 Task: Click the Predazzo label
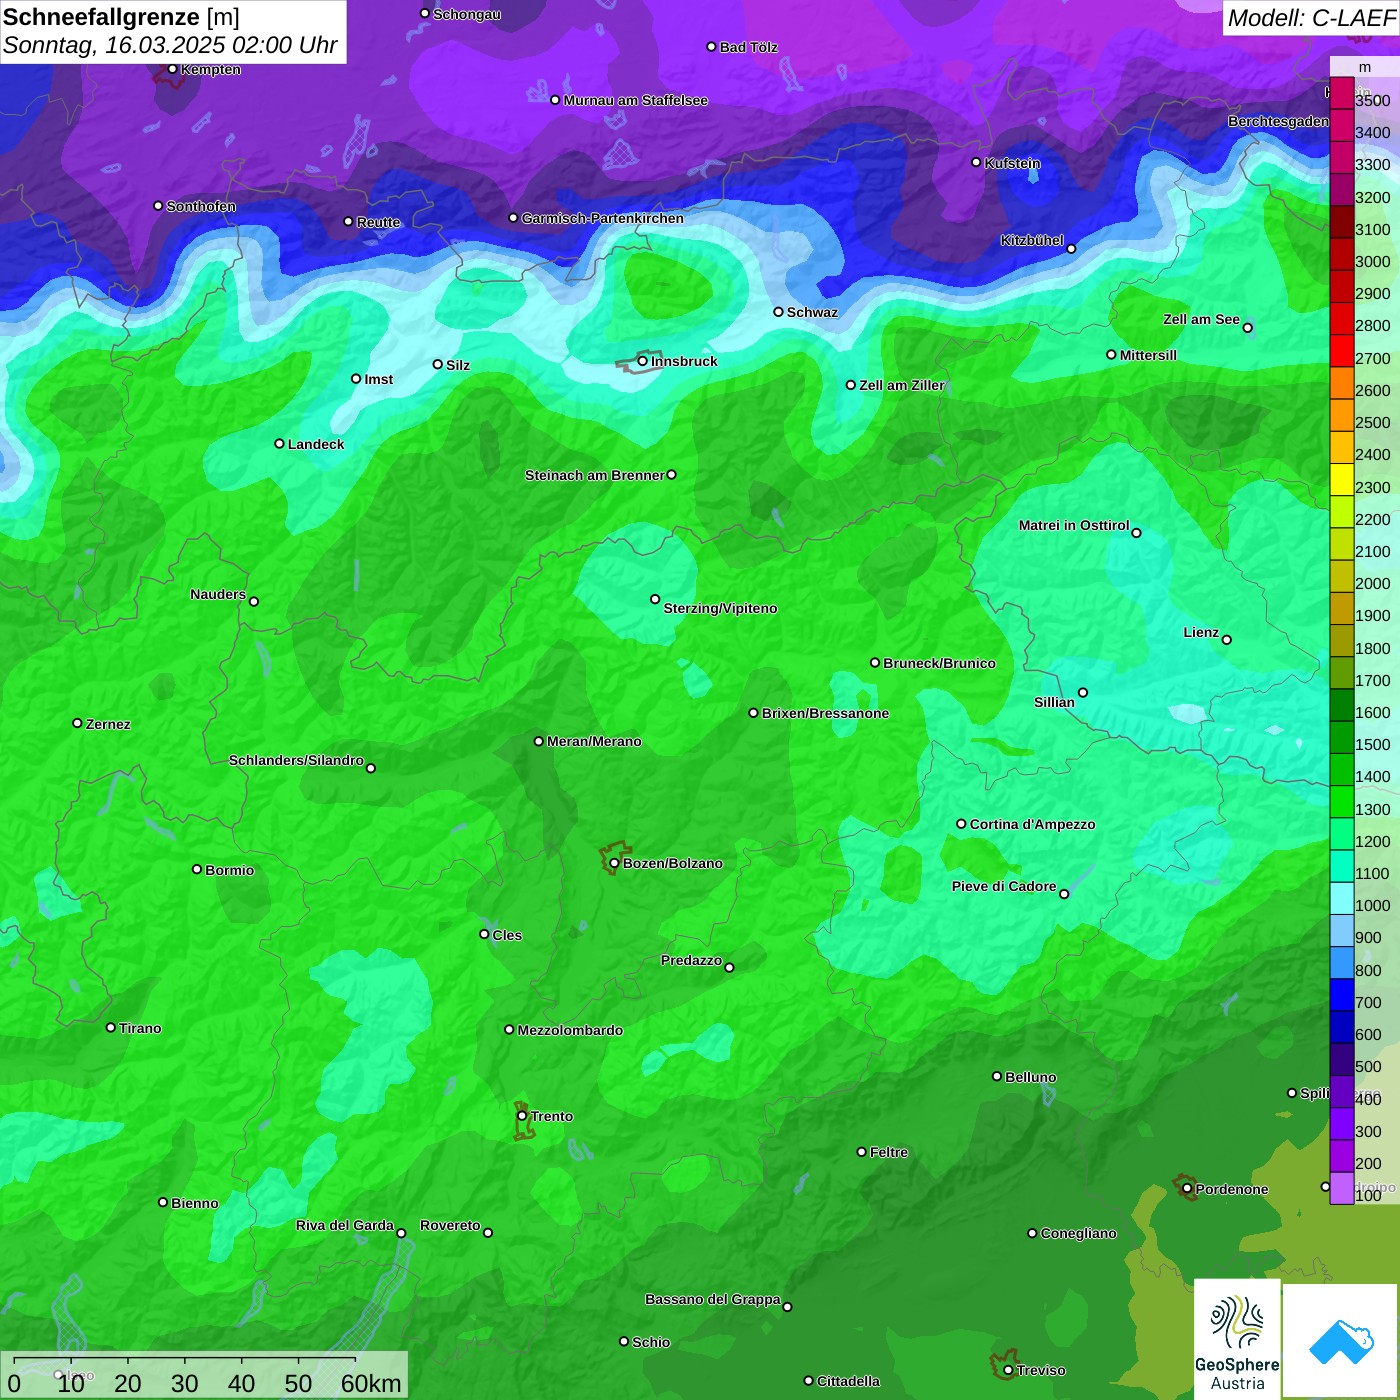(x=691, y=960)
